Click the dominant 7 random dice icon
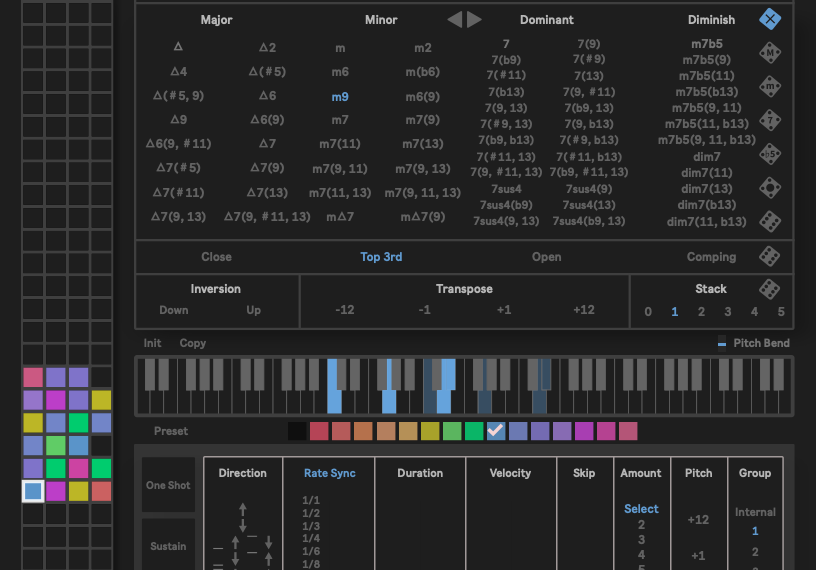 click(x=769, y=121)
